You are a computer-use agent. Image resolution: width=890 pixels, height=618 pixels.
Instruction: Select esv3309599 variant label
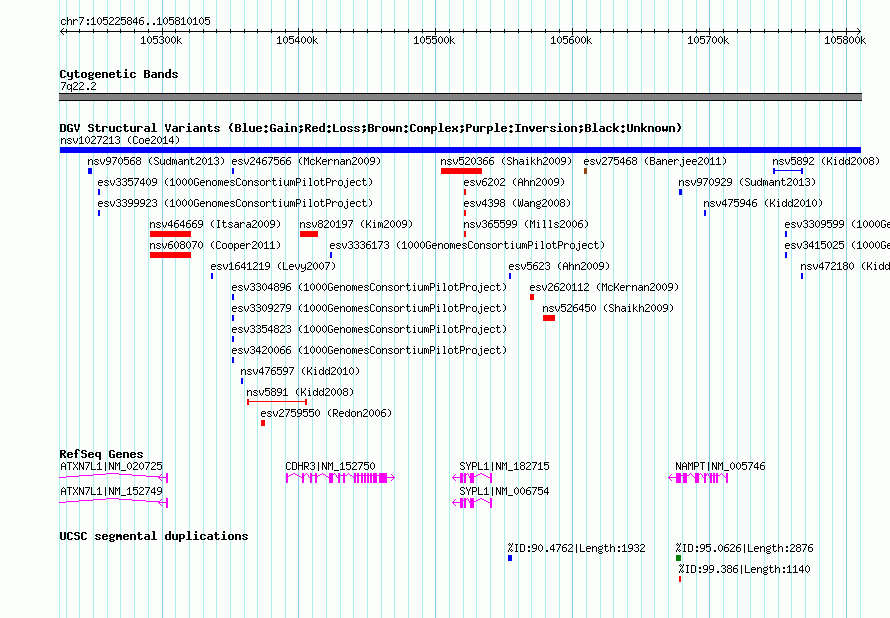837,224
